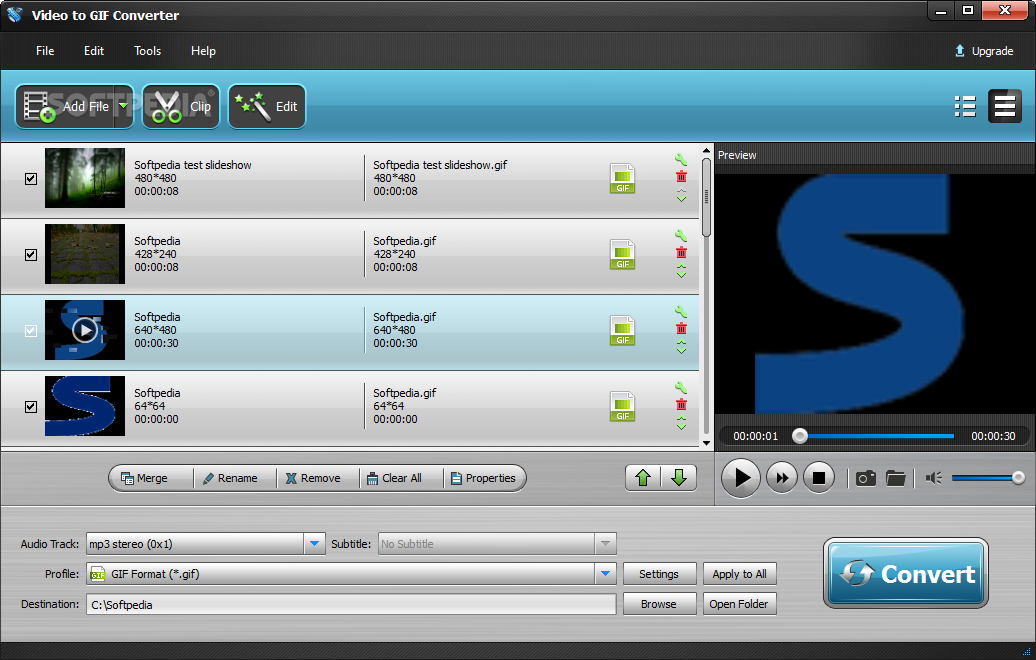The image size is (1036, 660).
Task: Delete the 64*64 Softpedia item
Action: tap(681, 404)
